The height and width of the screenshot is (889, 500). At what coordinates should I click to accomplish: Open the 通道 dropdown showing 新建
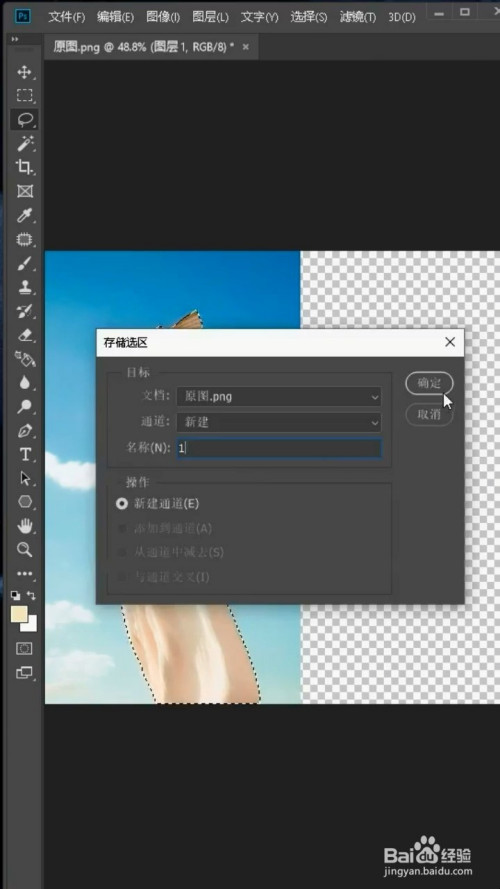(279, 422)
